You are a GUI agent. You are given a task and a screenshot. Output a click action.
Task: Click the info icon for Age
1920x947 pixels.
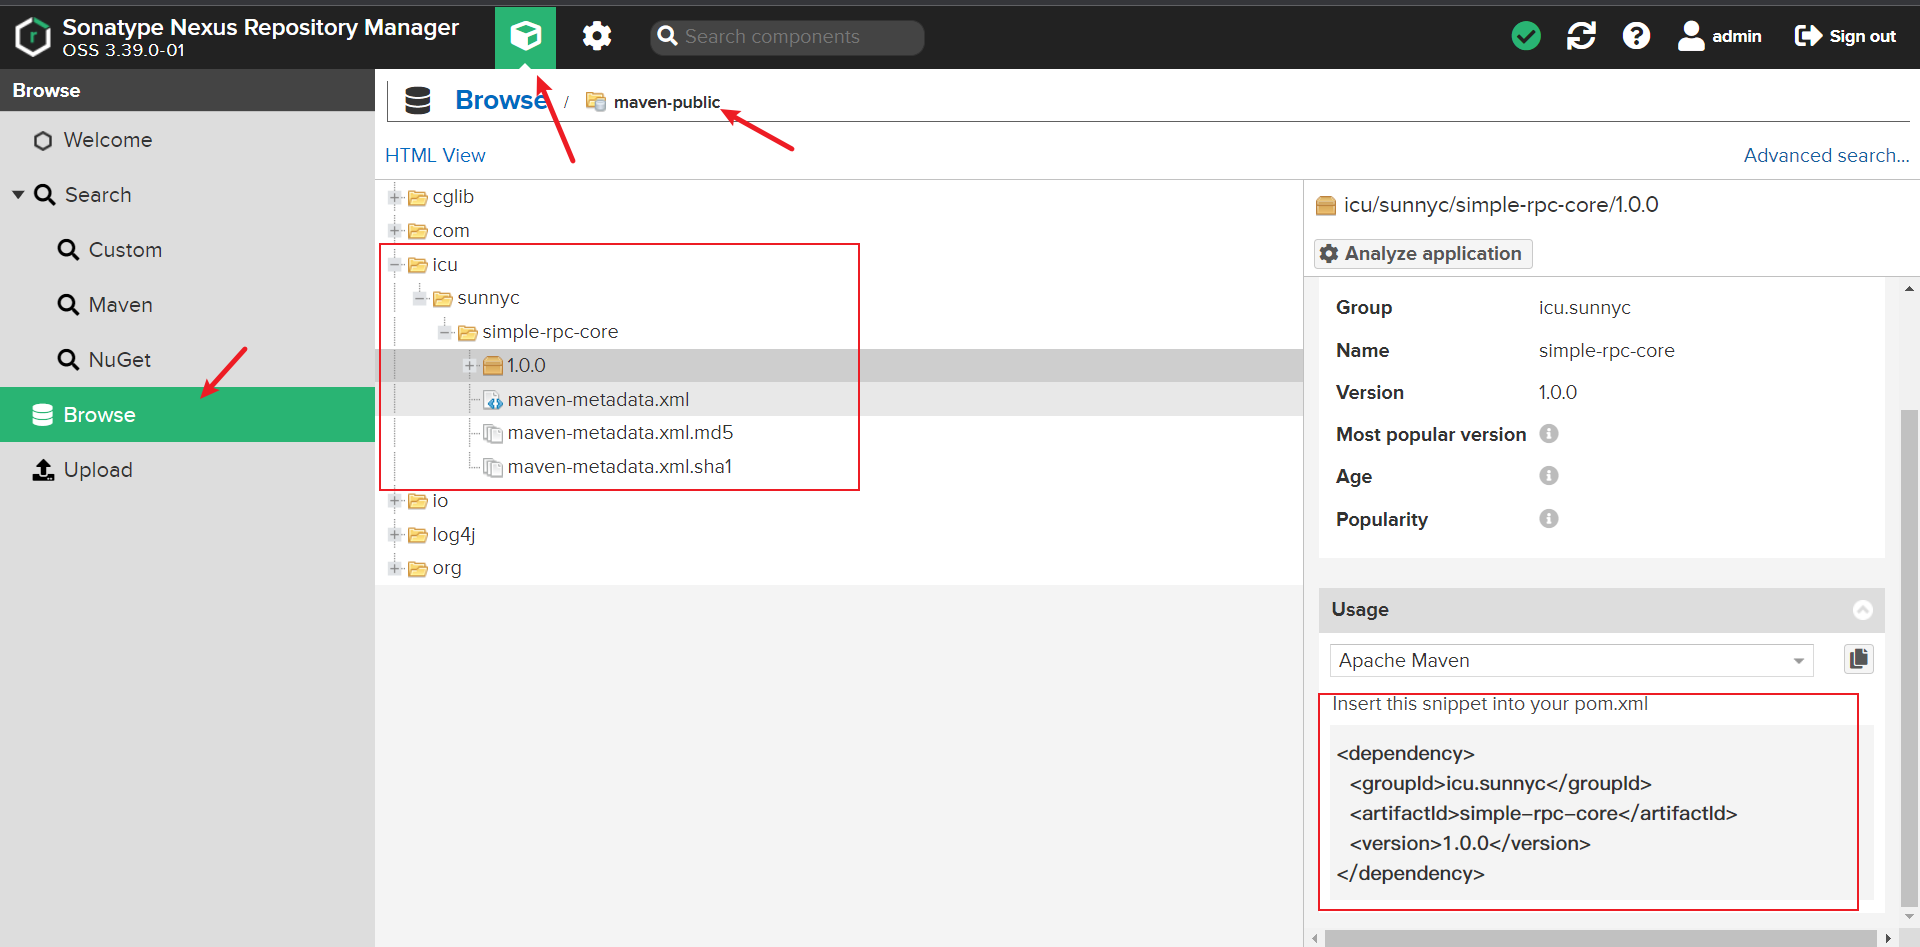(x=1549, y=476)
